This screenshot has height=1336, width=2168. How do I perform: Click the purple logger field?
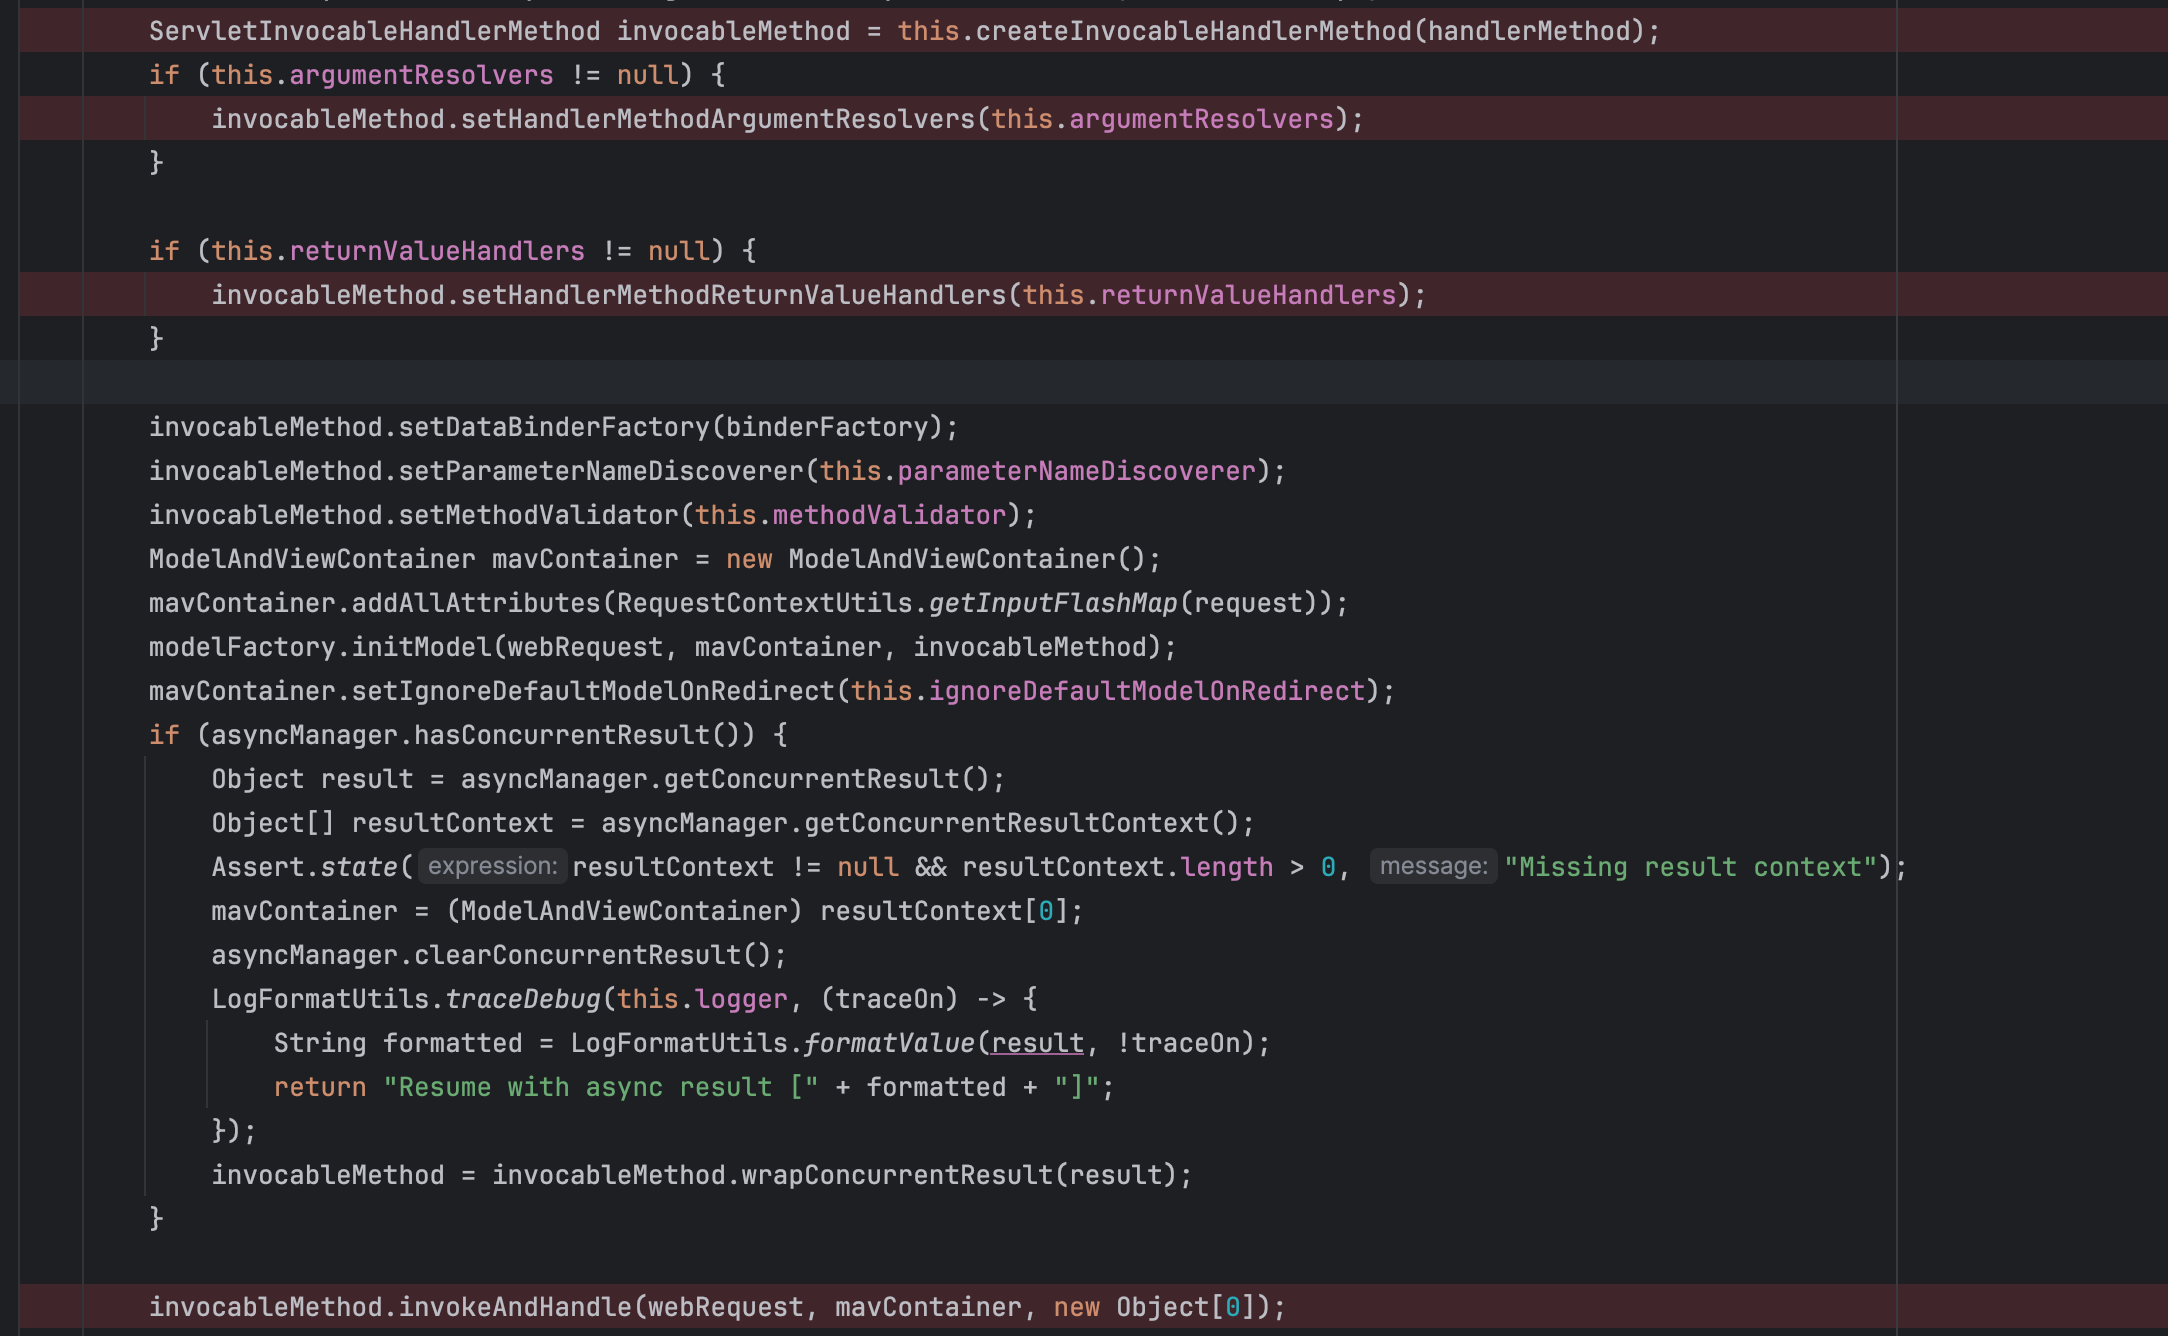tap(741, 999)
